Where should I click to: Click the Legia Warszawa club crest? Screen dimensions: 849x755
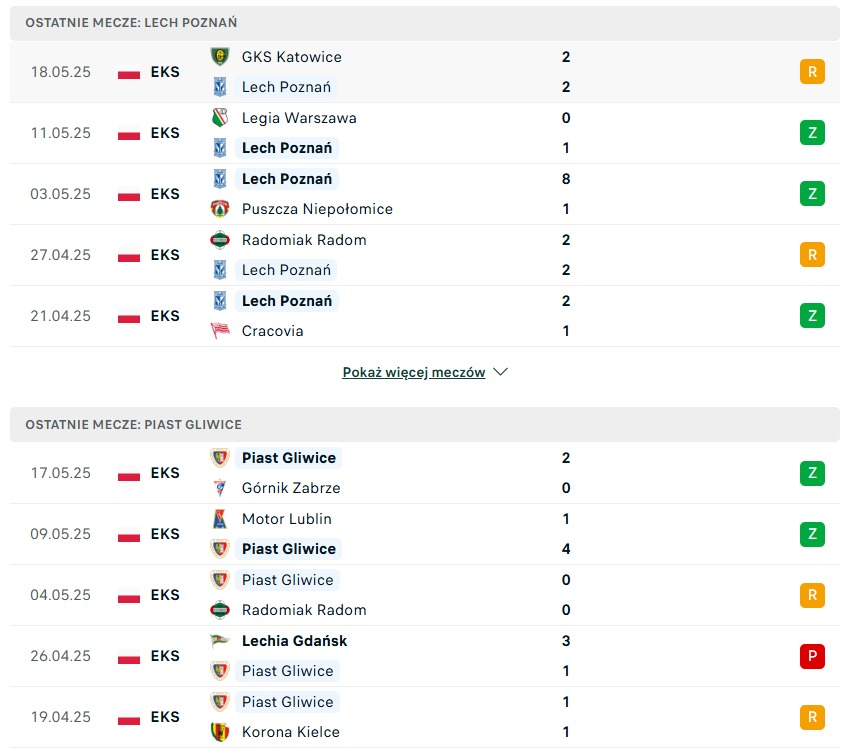point(220,118)
